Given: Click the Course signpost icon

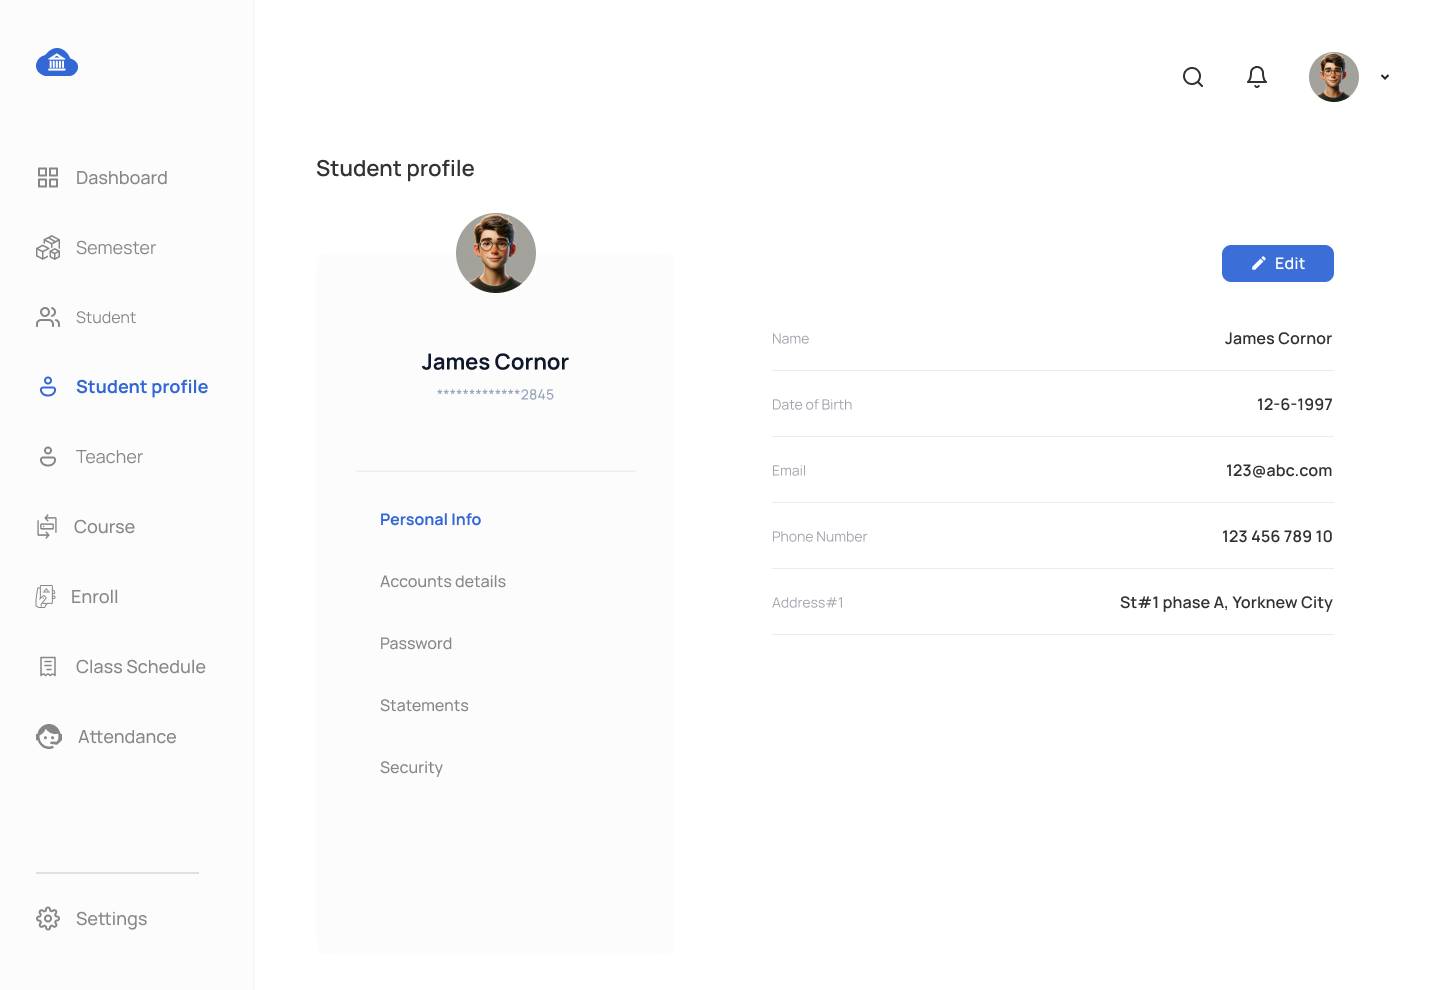Looking at the screenshot, I should coord(47,527).
